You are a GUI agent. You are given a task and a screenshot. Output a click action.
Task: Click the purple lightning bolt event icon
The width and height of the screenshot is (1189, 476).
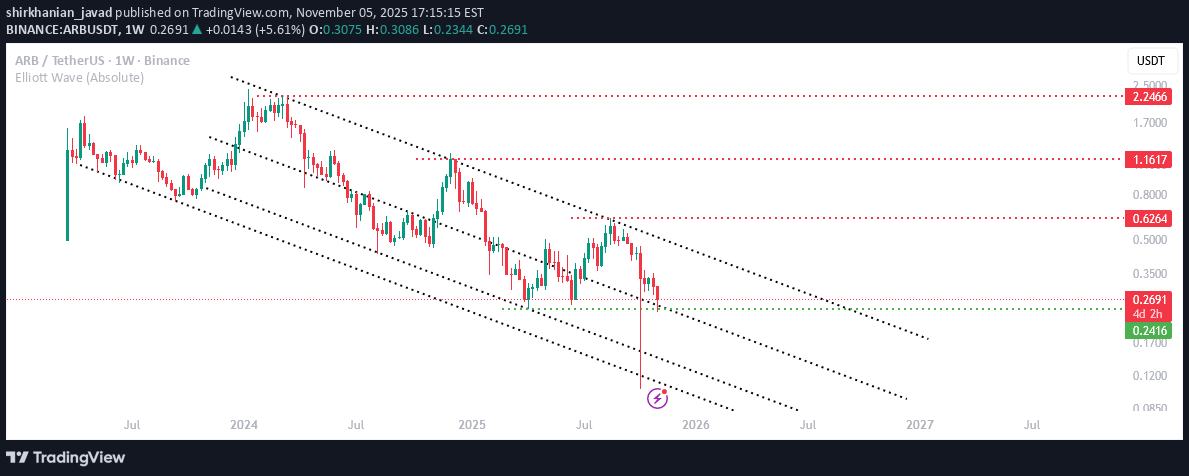(657, 398)
